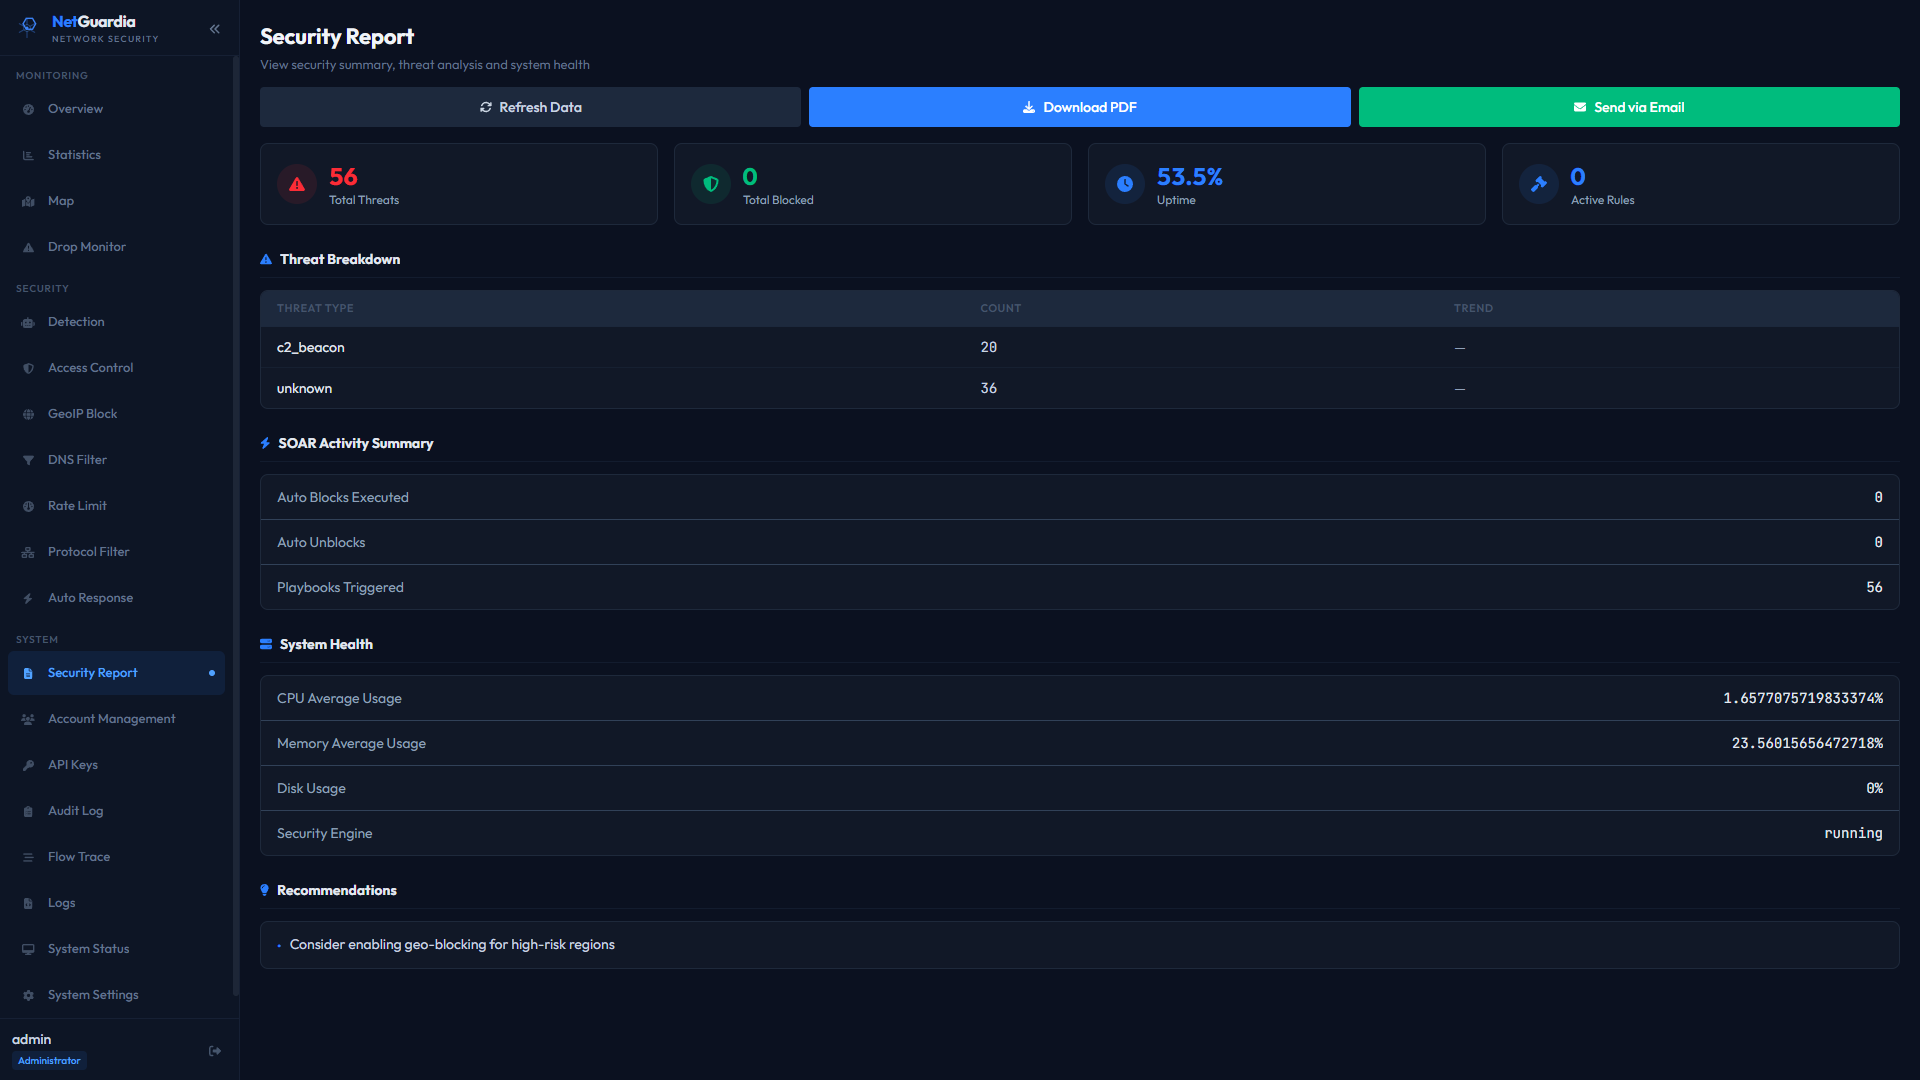1920x1080 pixels.
Task: Click the Map sidebar icon
Action: pyautogui.click(x=28, y=201)
